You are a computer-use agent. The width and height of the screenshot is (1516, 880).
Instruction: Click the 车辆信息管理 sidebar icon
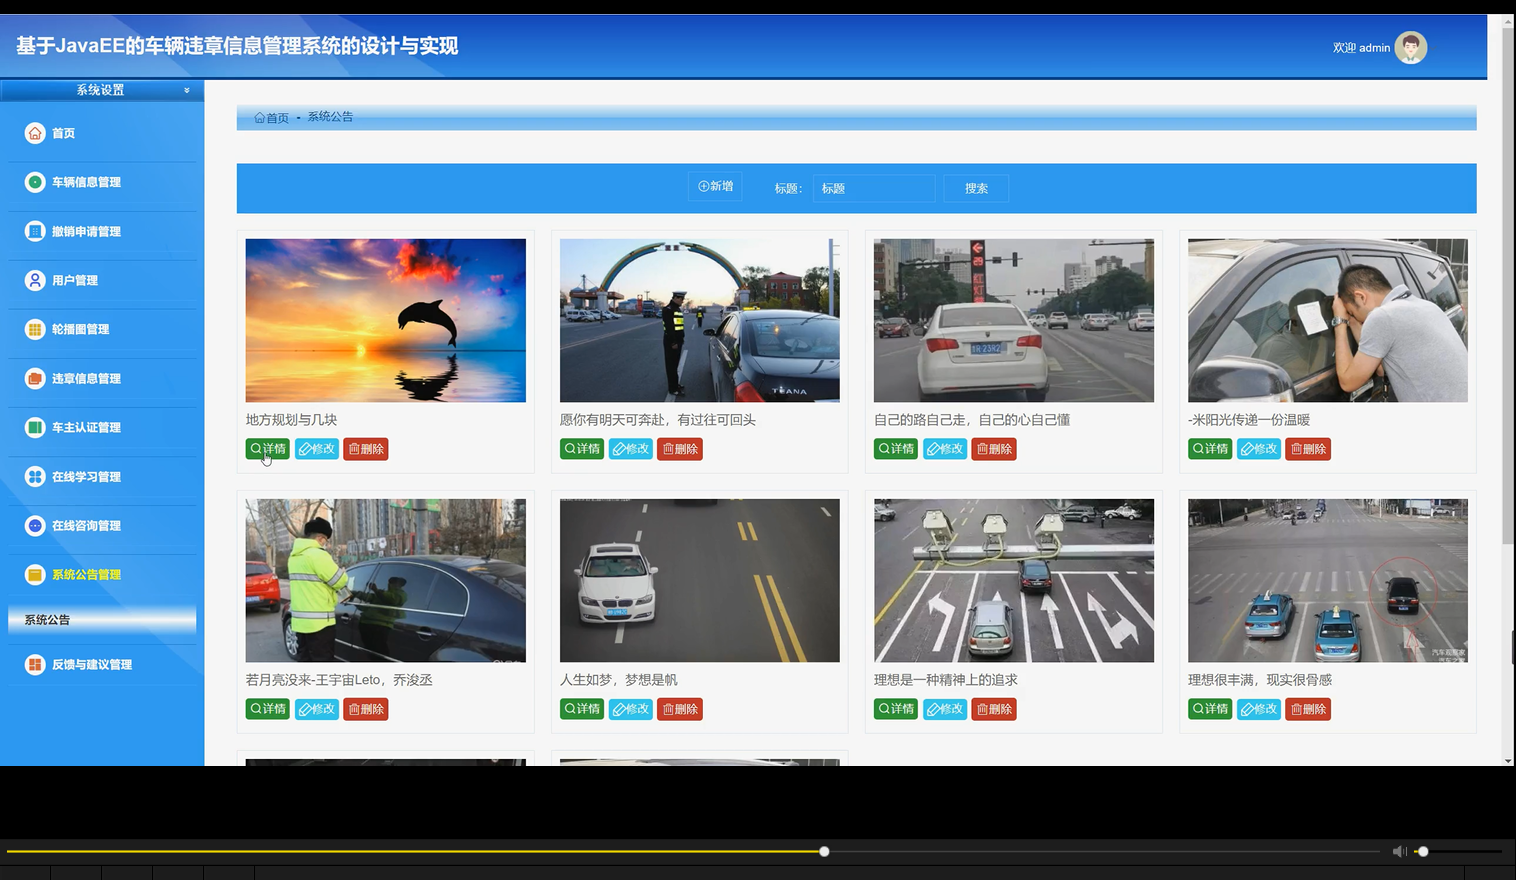click(35, 182)
